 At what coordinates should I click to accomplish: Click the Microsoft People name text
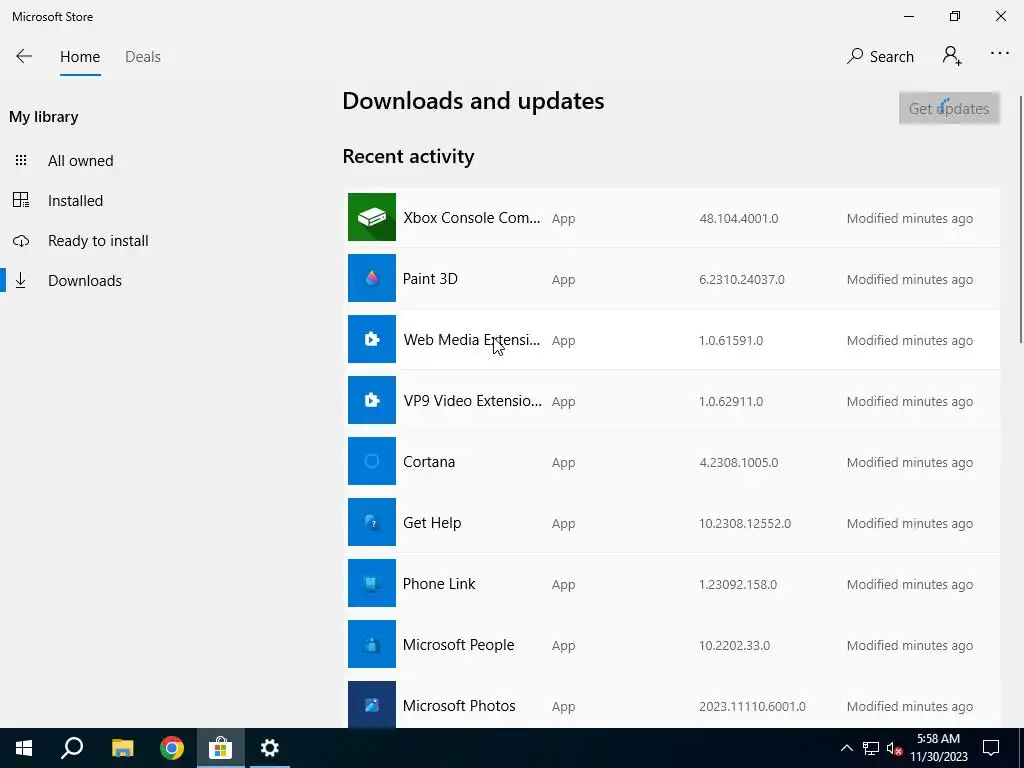click(458, 645)
